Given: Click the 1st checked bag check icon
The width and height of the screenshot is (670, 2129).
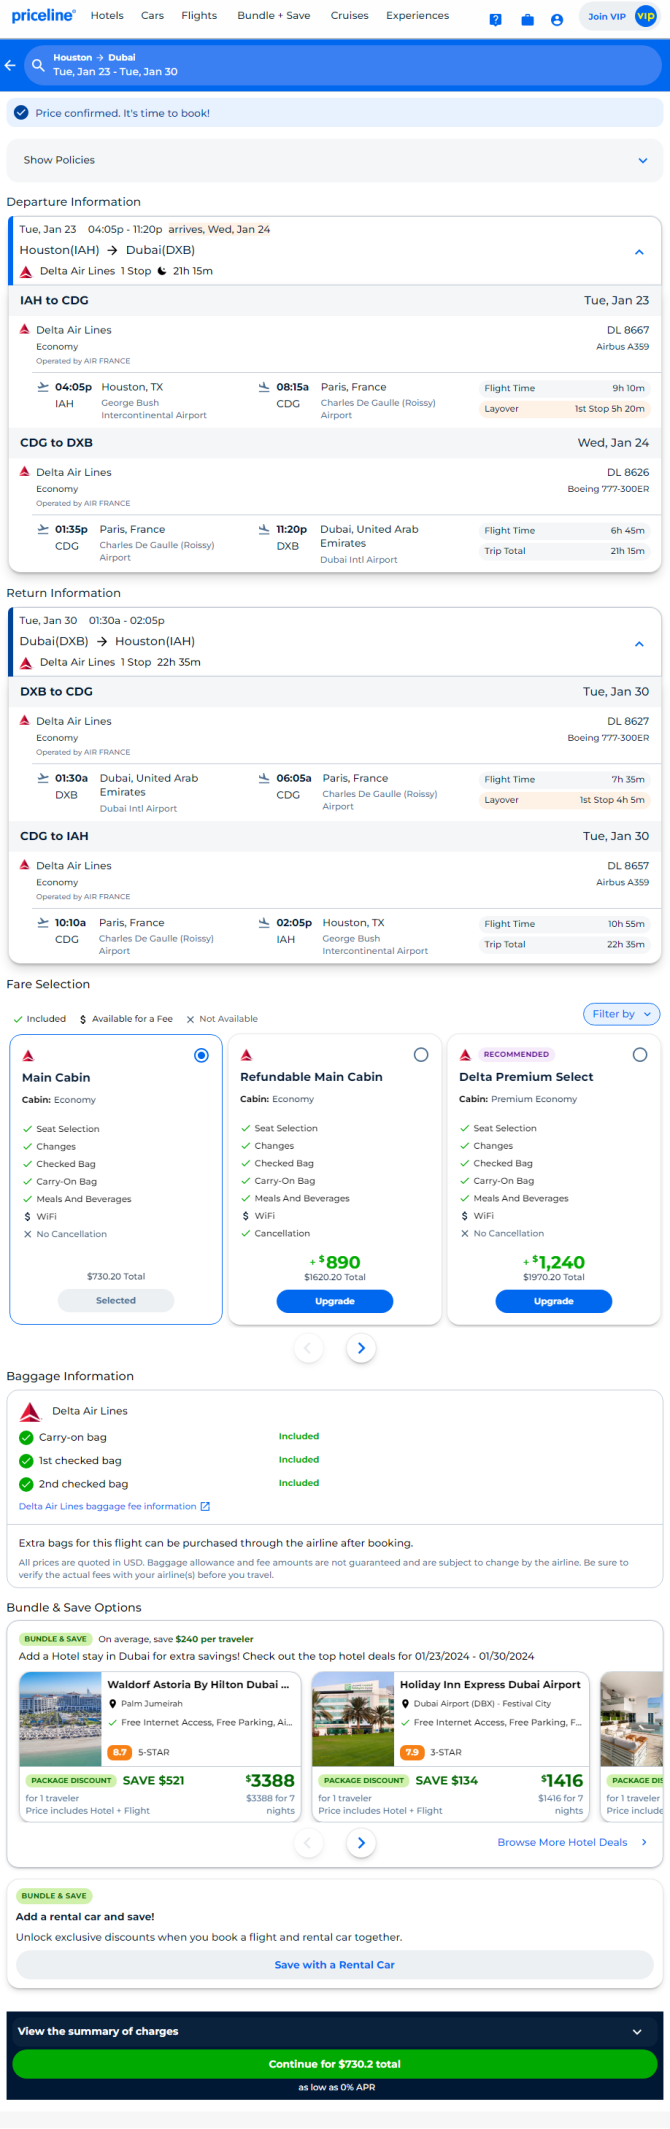Looking at the screenshot, I should click(x=27, y=1461).
